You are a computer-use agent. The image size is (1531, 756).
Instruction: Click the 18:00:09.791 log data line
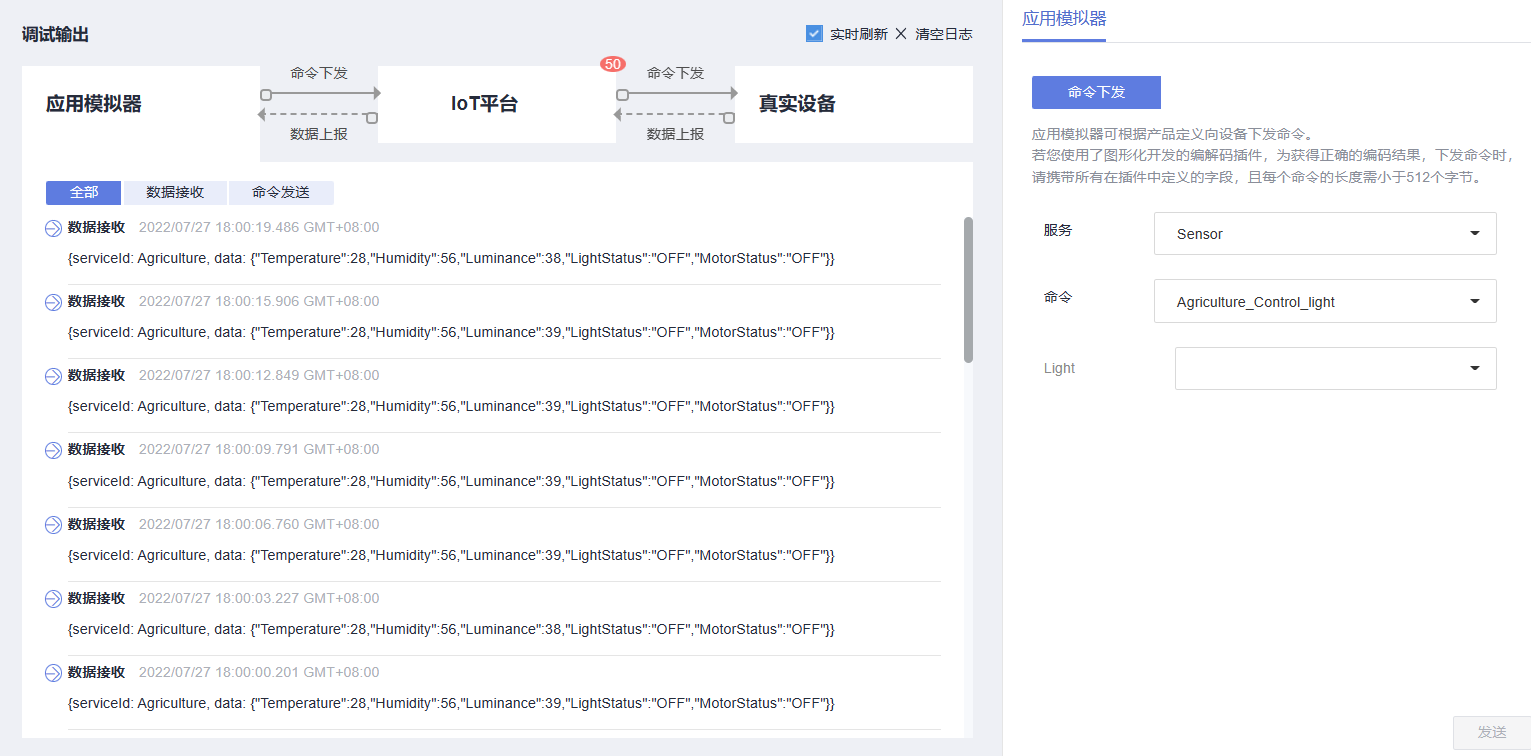[x=451, y=481]
